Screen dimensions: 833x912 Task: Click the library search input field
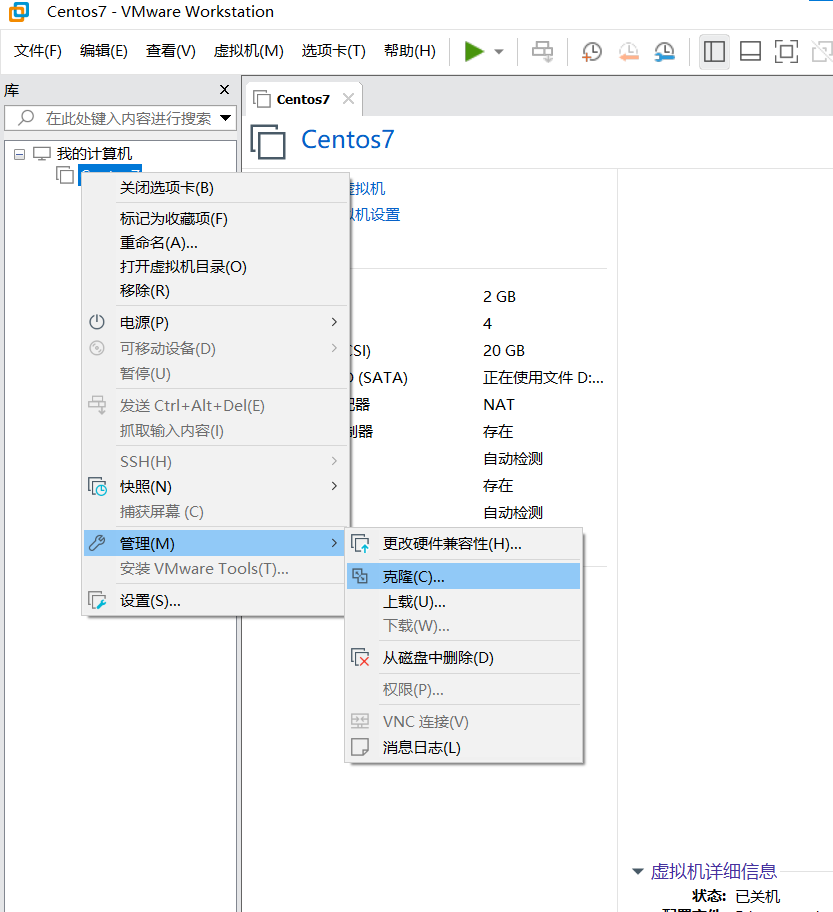tap(120, 118)
